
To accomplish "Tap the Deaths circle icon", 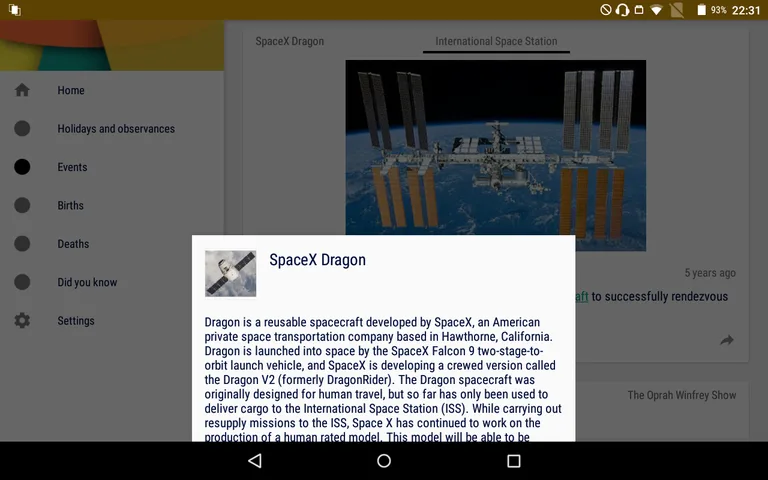I will [x=22, y=244].
